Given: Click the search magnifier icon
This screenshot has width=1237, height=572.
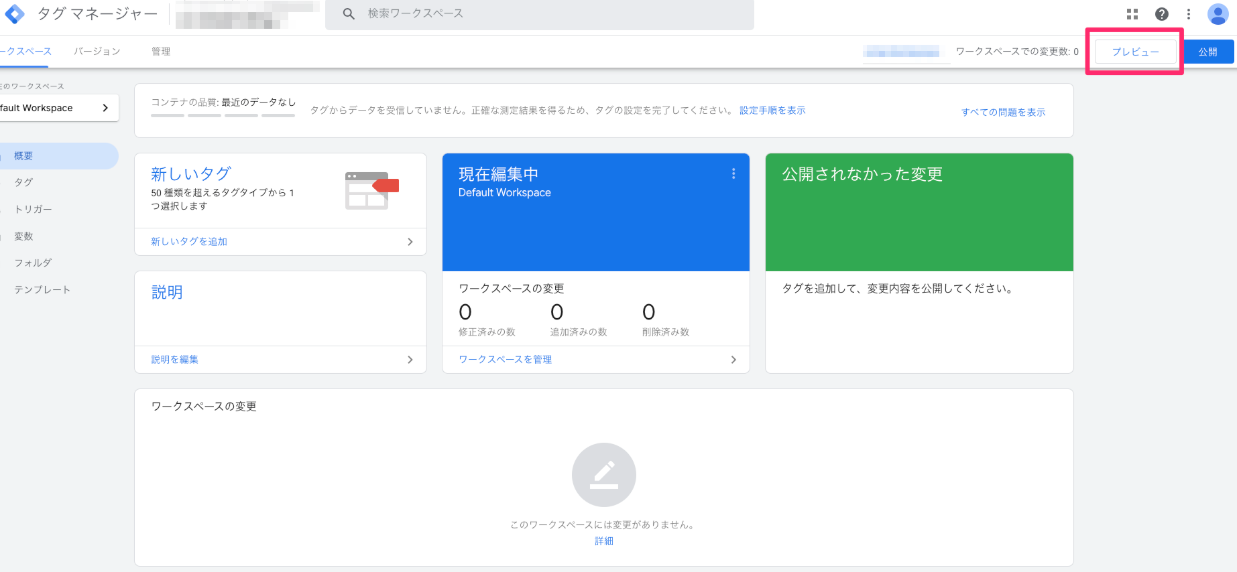Looking at the screenshot, I should point(349,14).
